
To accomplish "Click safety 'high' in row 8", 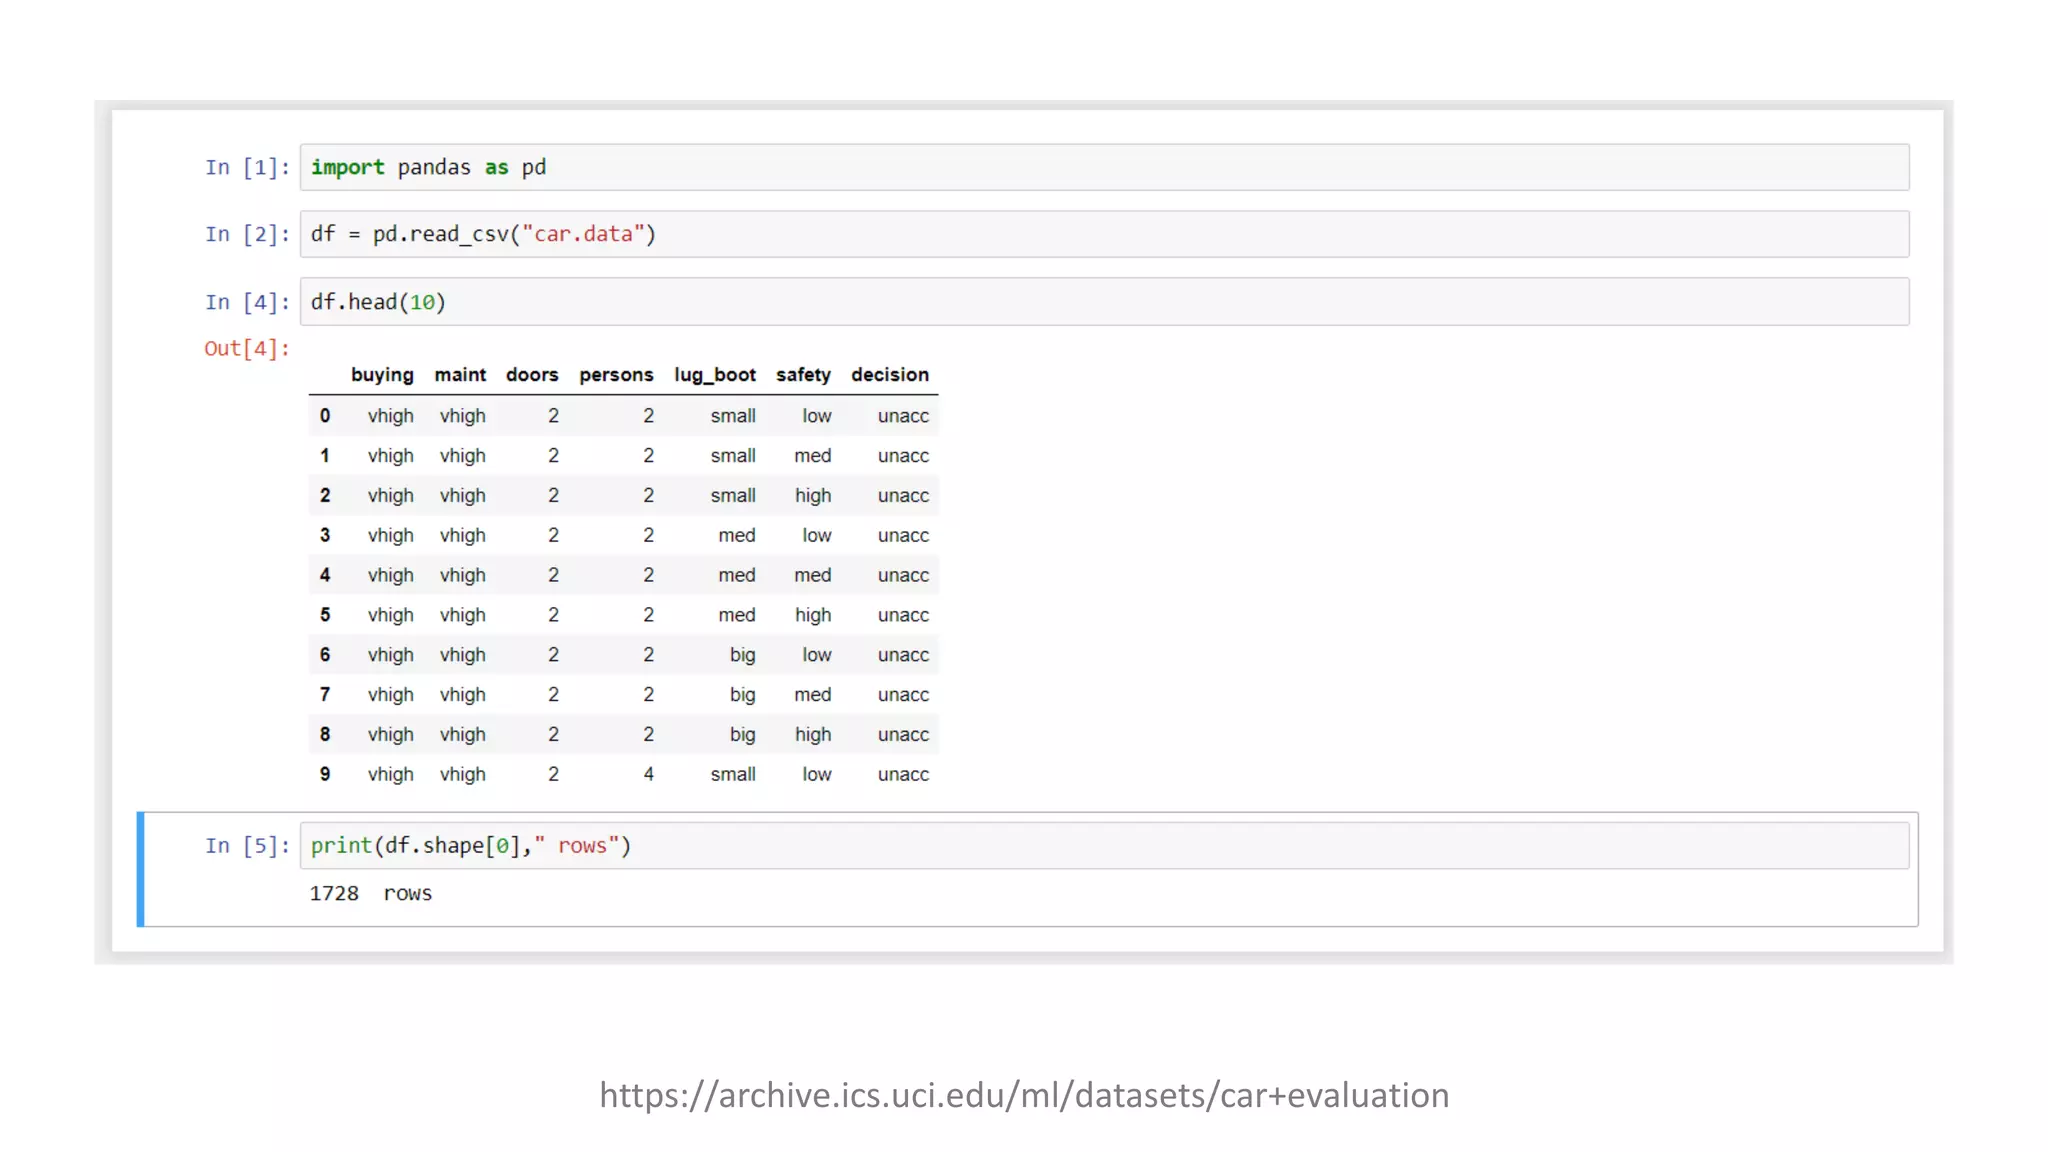I will coord(813,735).
